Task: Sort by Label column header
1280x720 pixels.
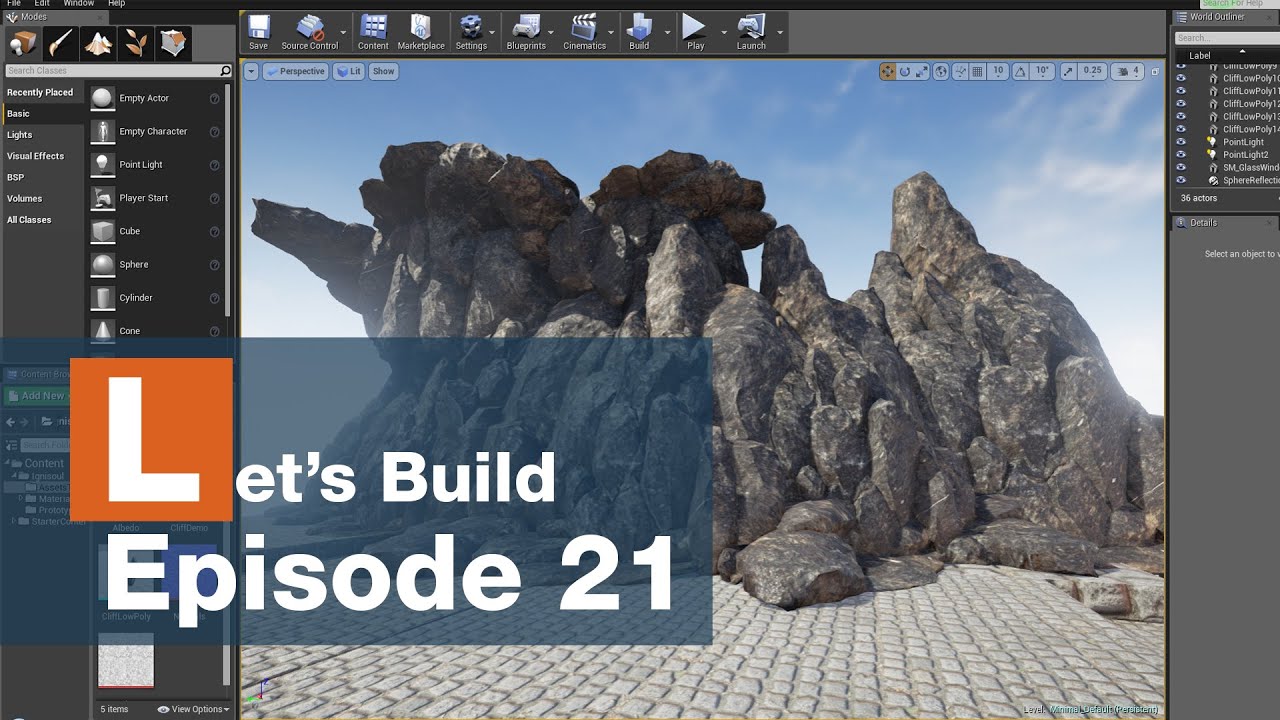Action: point(1199,55)
